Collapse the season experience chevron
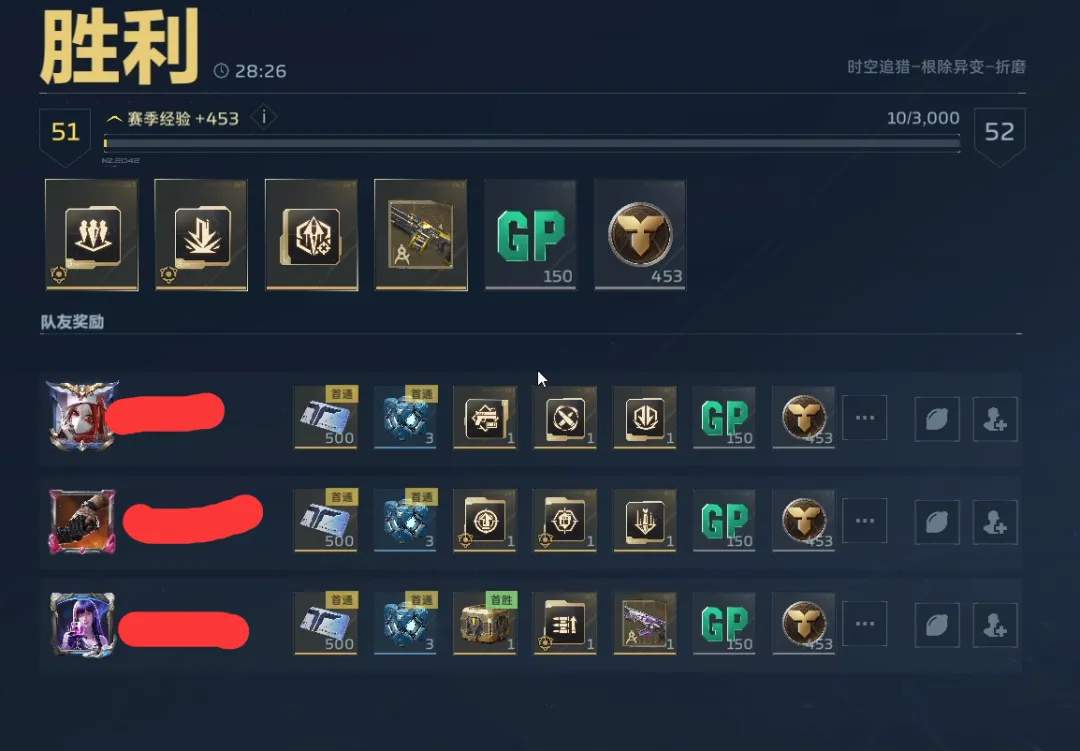Viewport: 1080px width, 751px height. 114,119
